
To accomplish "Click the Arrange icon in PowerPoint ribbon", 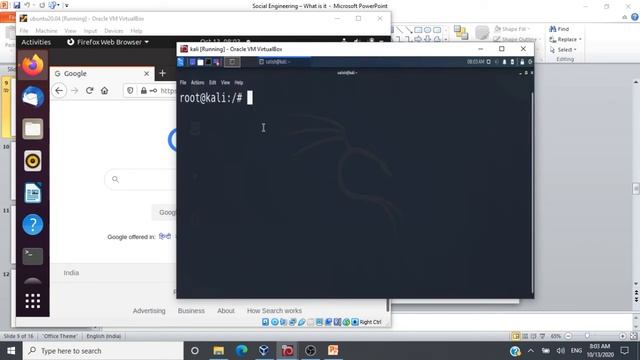I will pos(461,33).
